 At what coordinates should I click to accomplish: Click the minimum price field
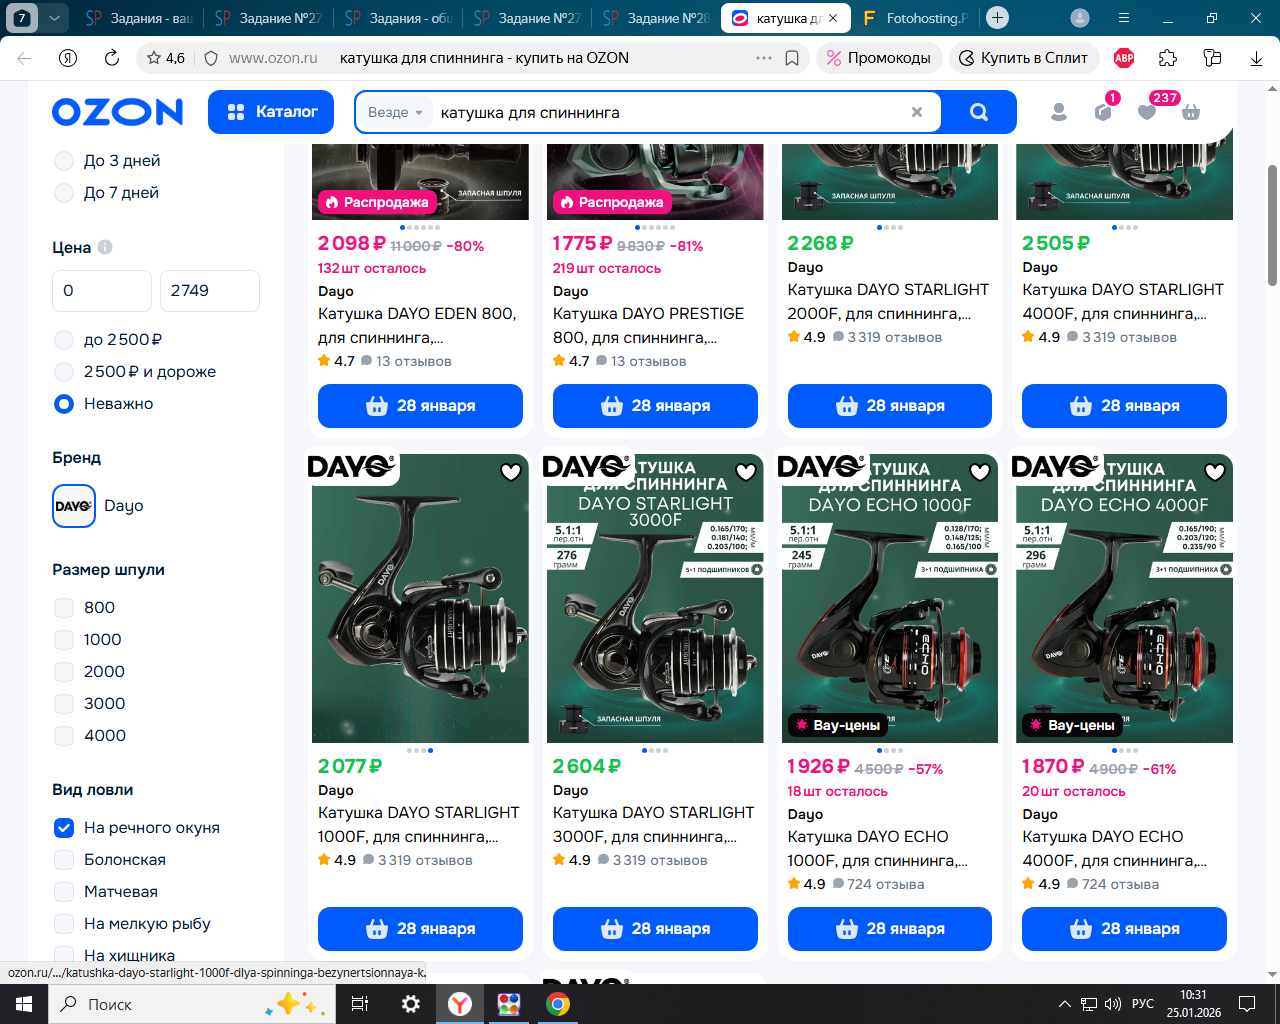(x=102, y=291)
